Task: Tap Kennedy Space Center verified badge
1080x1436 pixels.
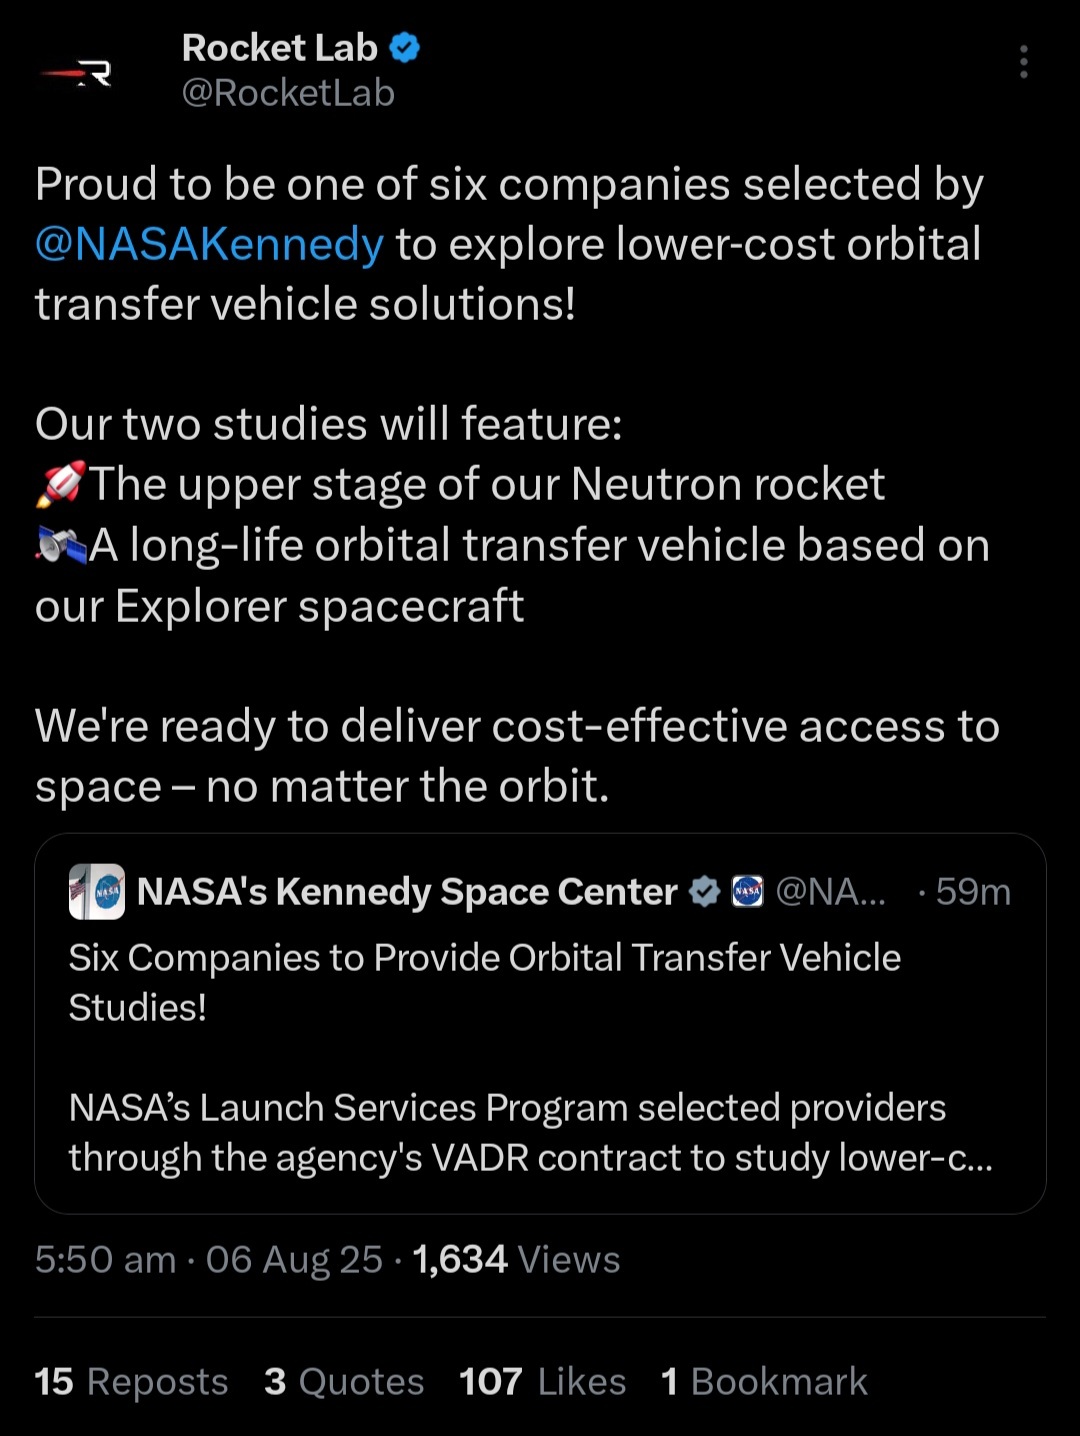Action: 705,891
